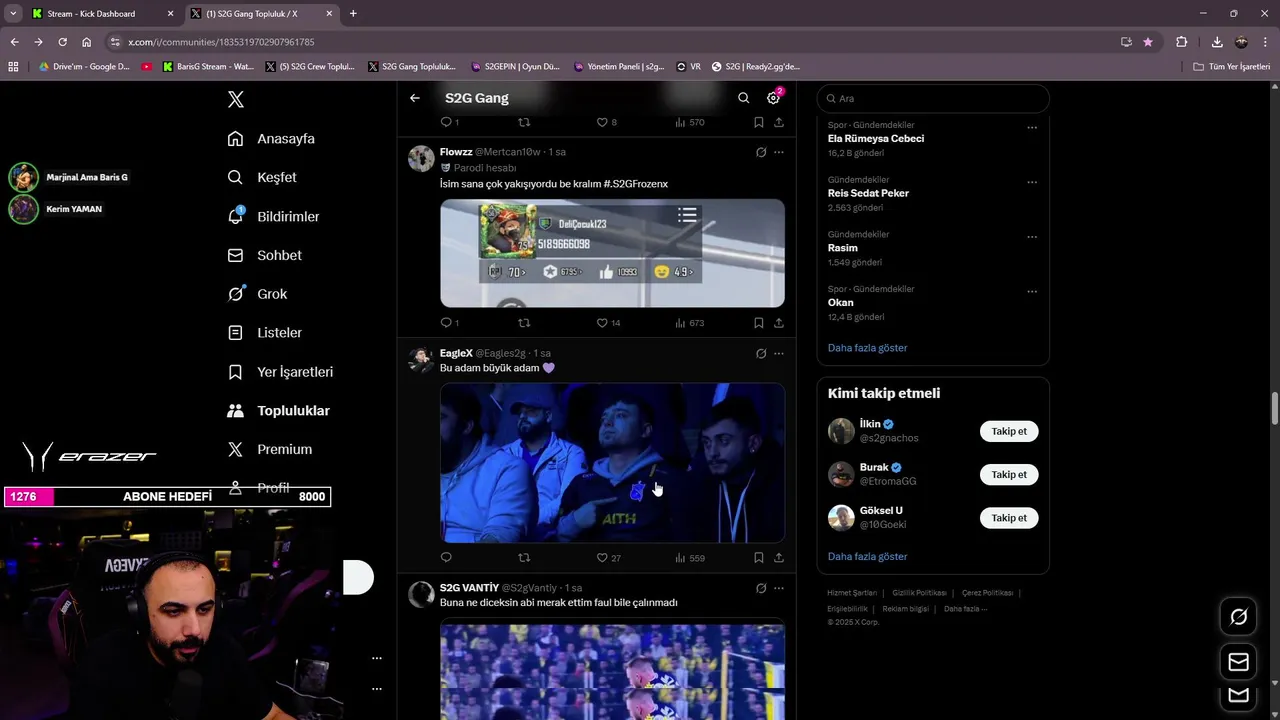The image size is (1280, 720).
Task: Go back from S2G Gang community
Action: (415, 98)
